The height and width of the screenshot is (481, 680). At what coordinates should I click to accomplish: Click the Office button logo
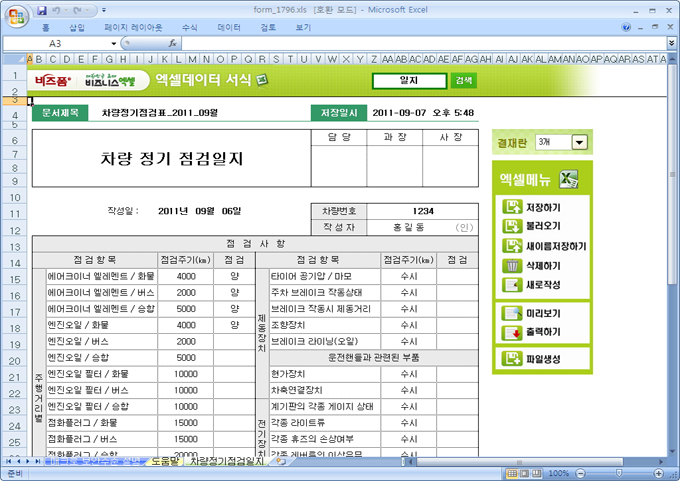pyautogui.click(x=16, y=16)
